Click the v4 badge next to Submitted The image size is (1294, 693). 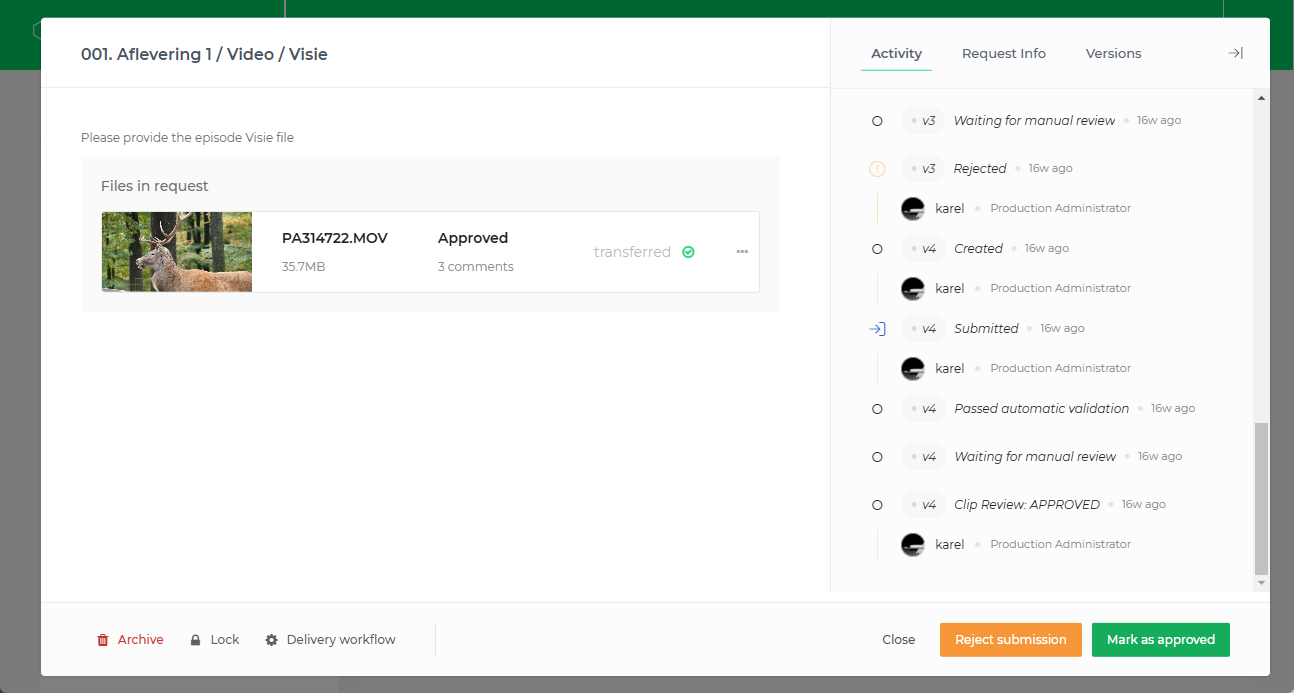click(923, 328)
